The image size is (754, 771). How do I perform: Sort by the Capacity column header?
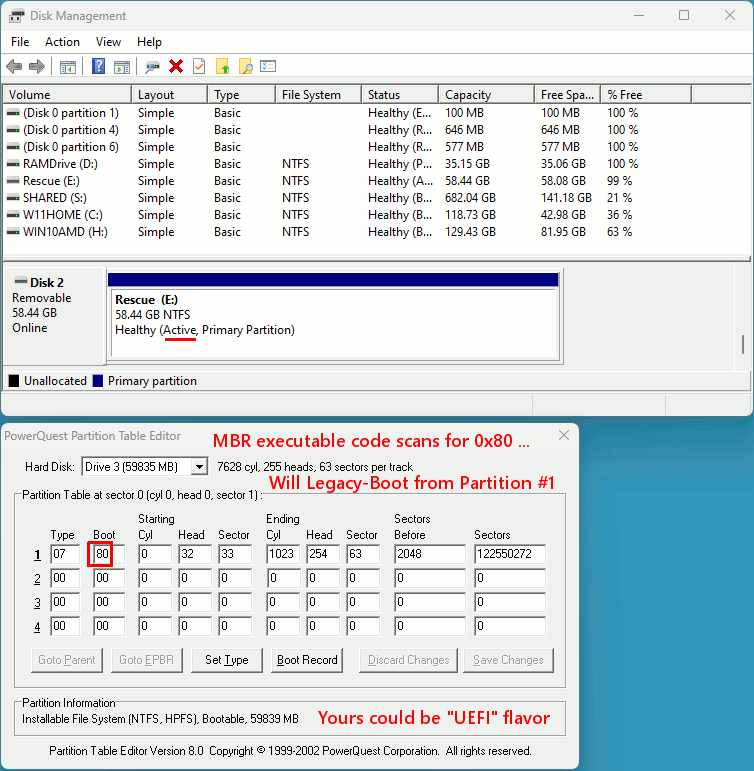click(486, 94)
